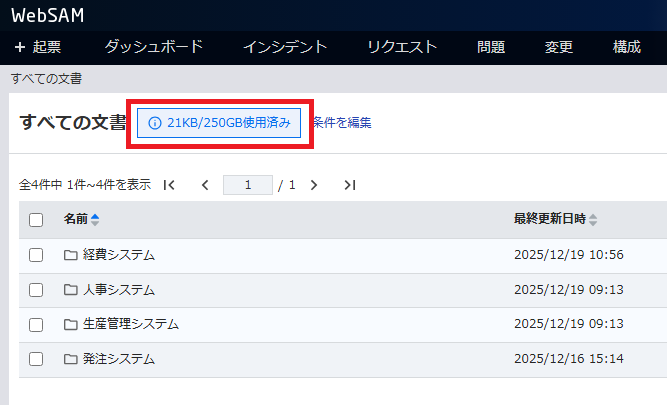Click the 条件を編集 link

341,123
